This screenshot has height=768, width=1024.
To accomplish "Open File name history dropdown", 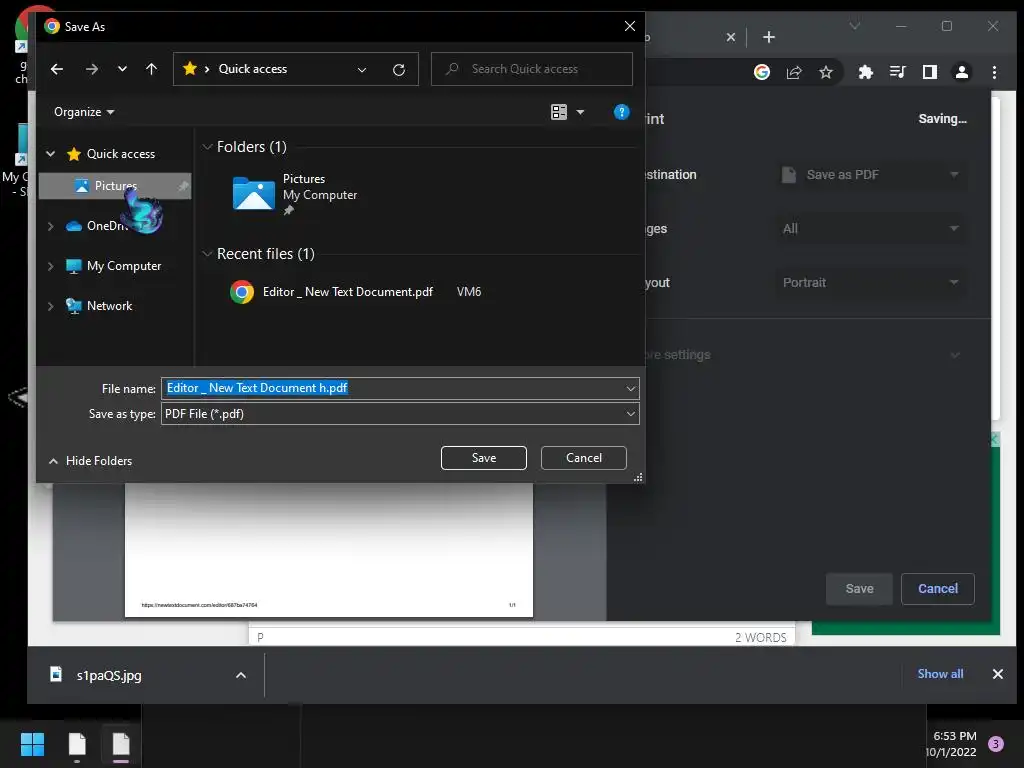I will coord(630,389).
